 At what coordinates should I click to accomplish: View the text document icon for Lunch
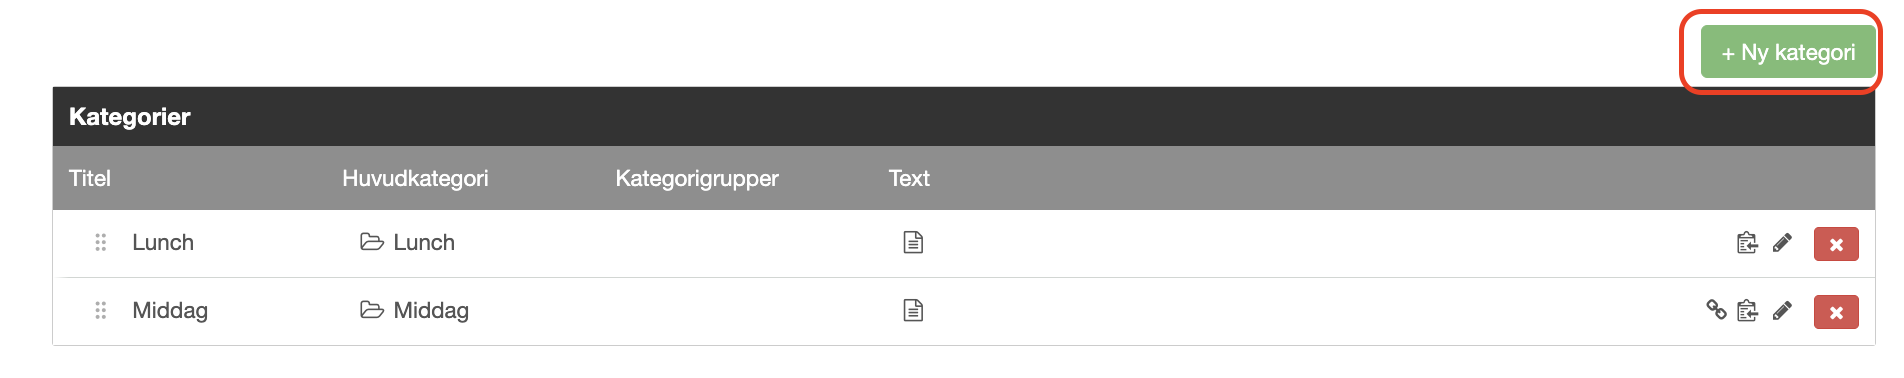point(913,242)
